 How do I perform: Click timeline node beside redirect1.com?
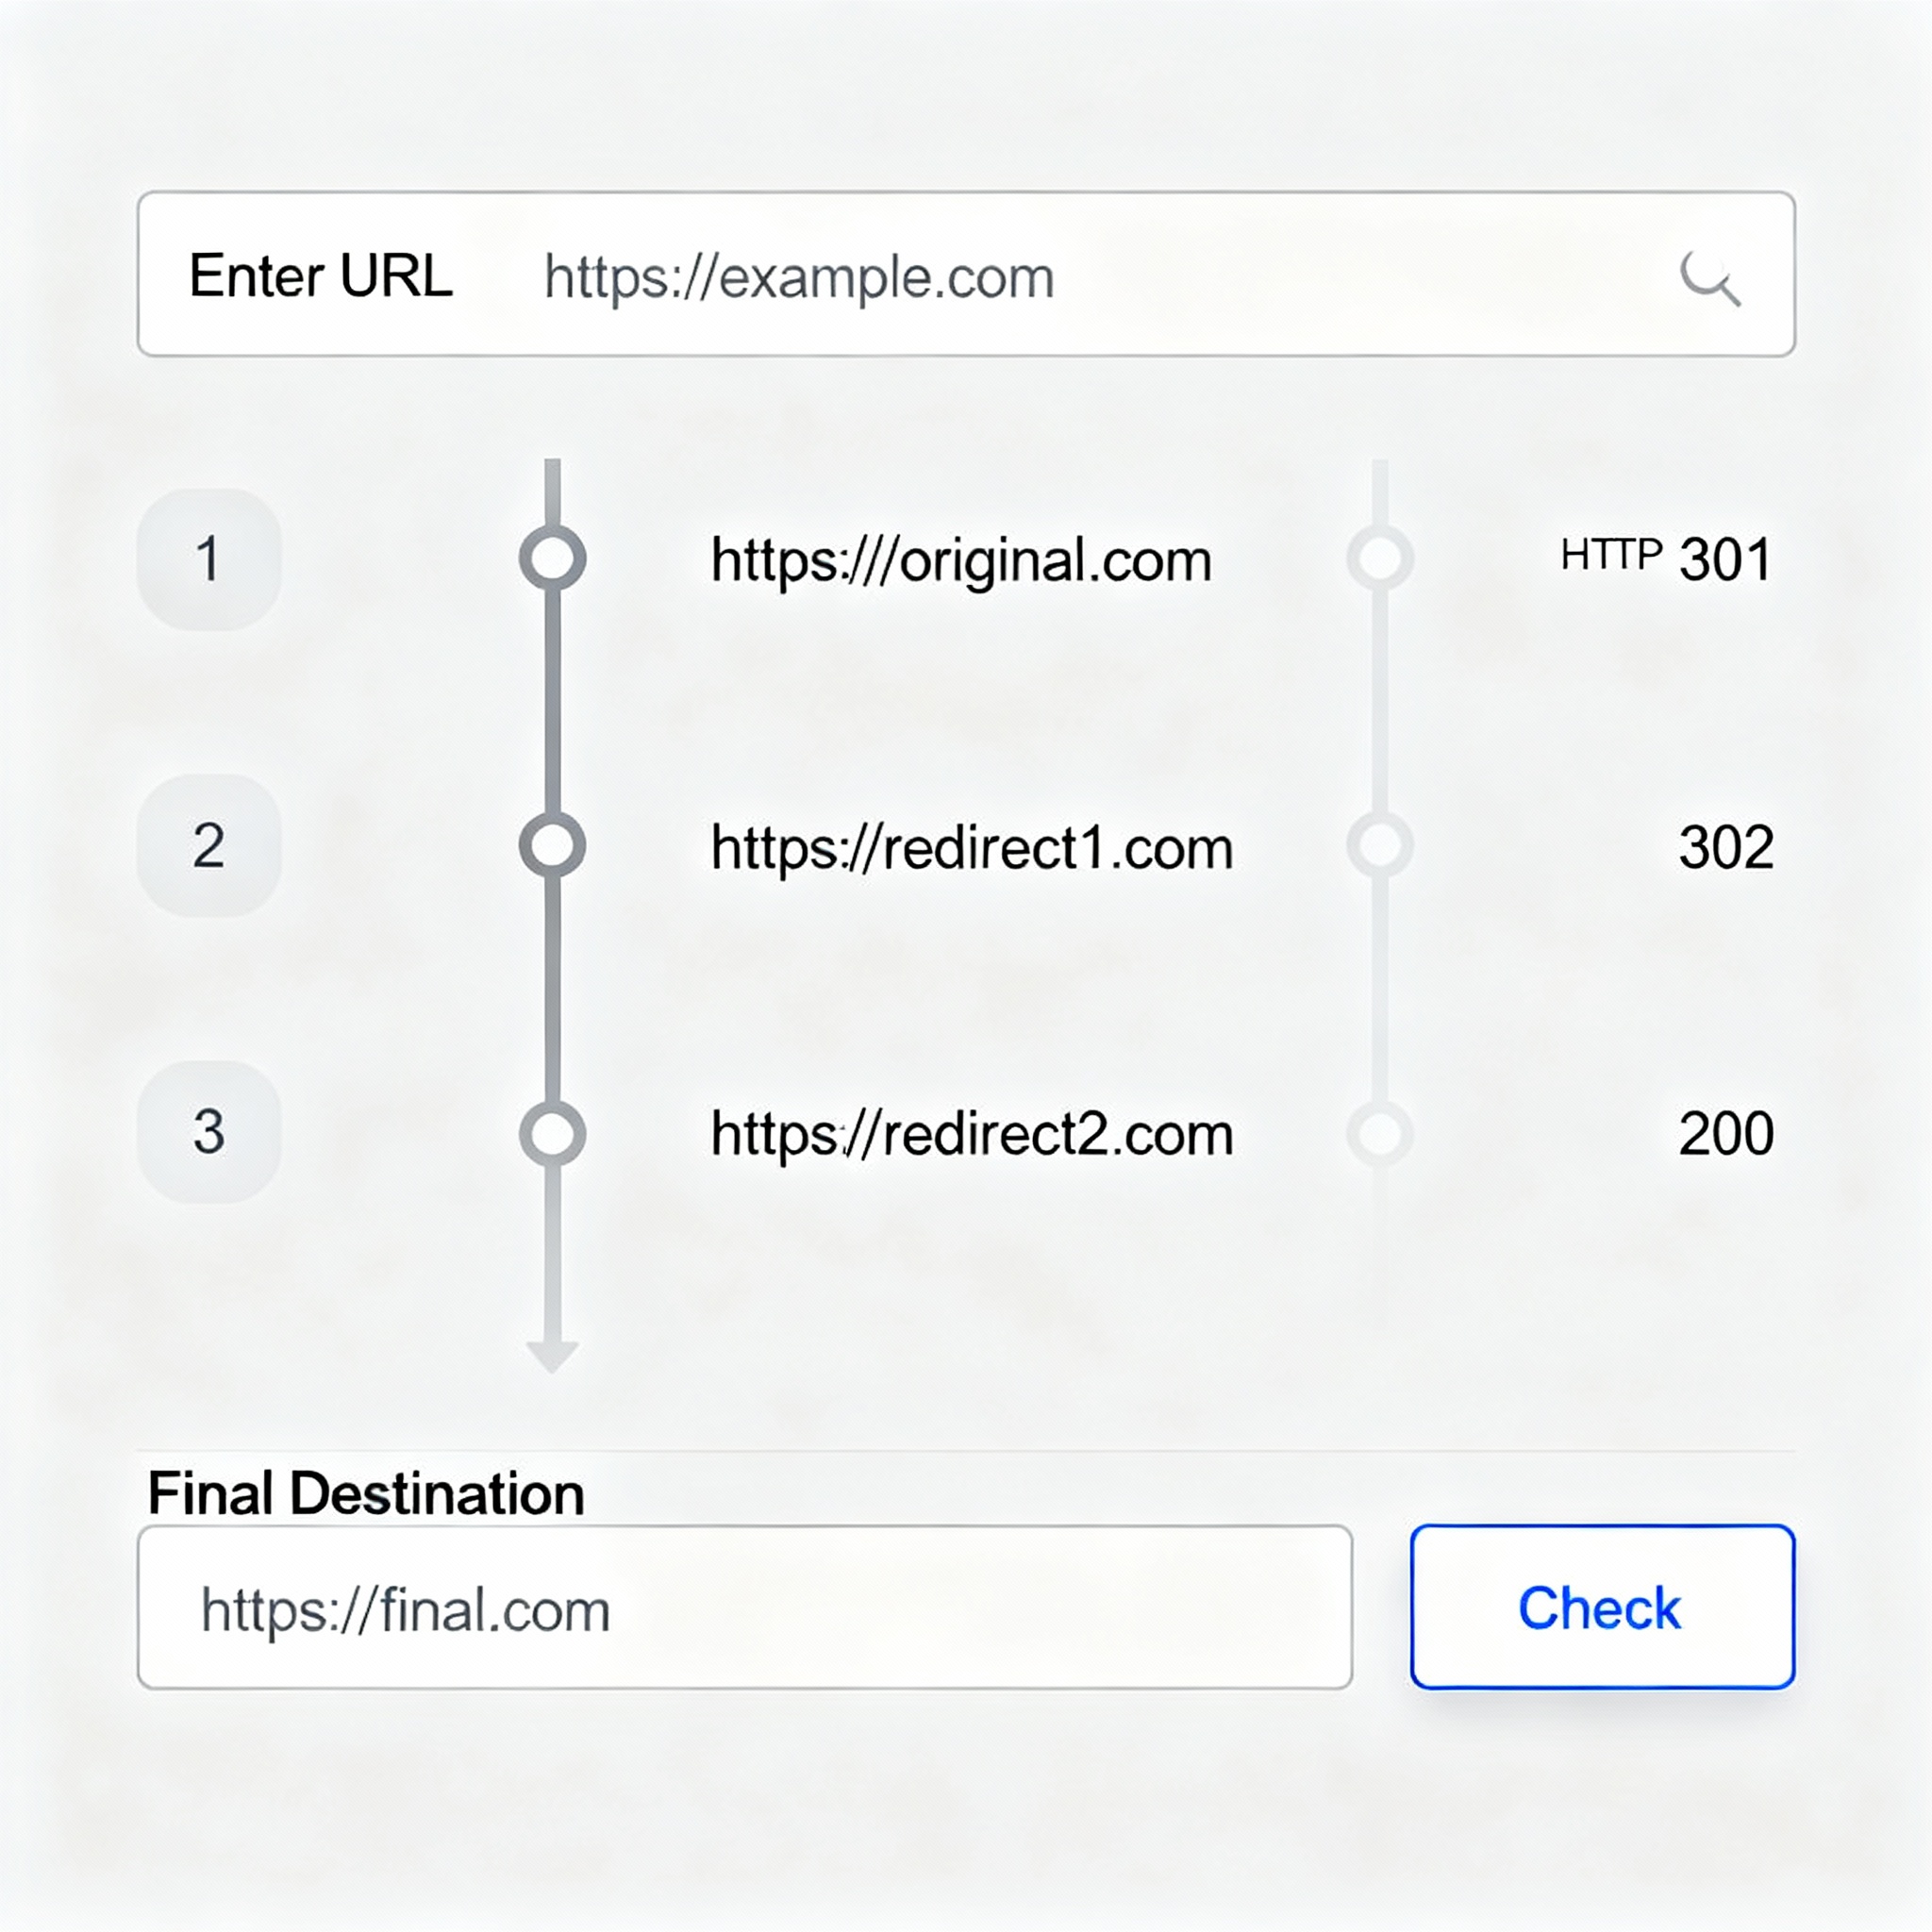tap(552, 845)
